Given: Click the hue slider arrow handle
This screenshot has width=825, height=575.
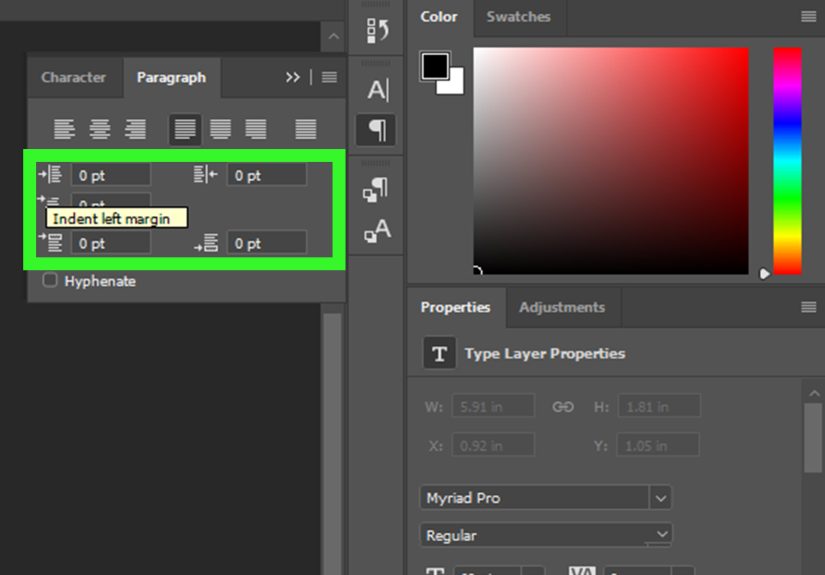Looking at the screenshot, I should click(764, 274).
